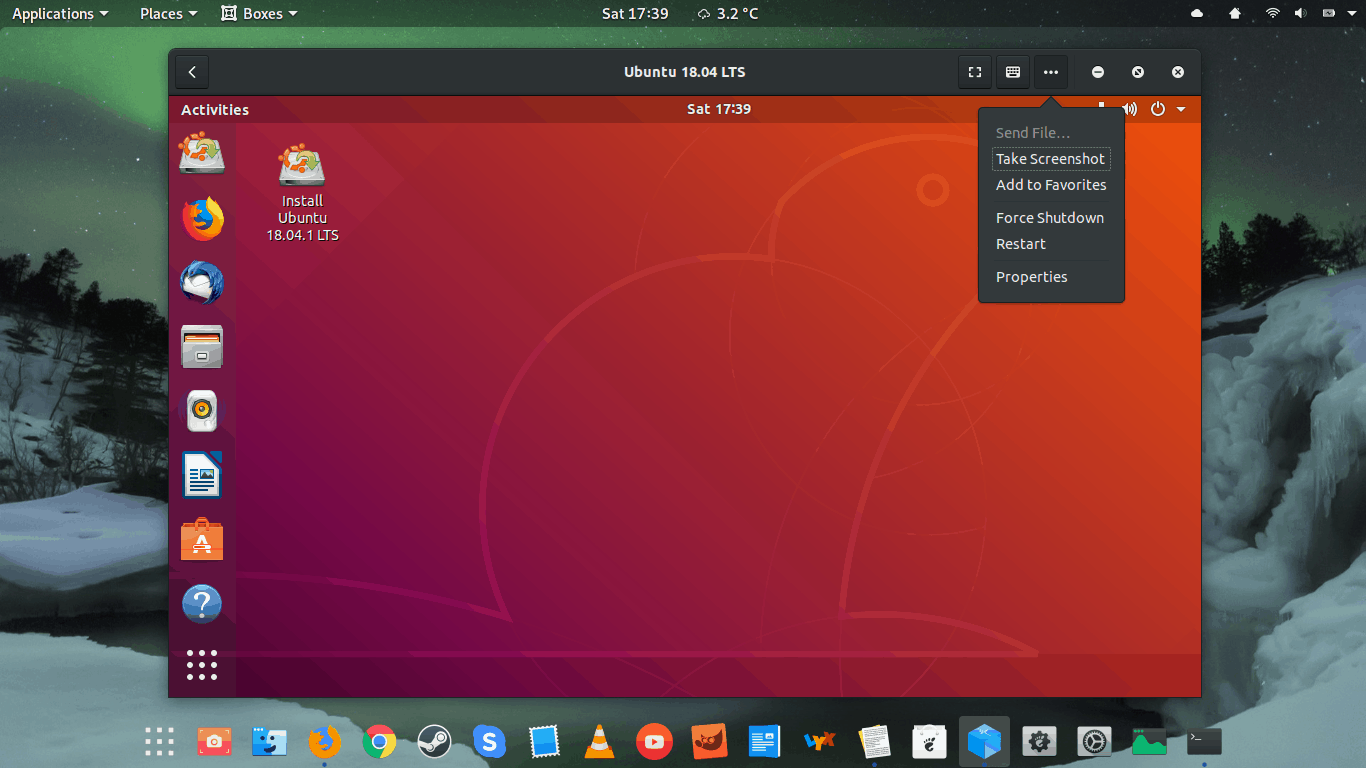Viewport: 1366px width, 768px height.
Task: Toggle fullscreen mode in Boxes header
Action: click(974, 72)
